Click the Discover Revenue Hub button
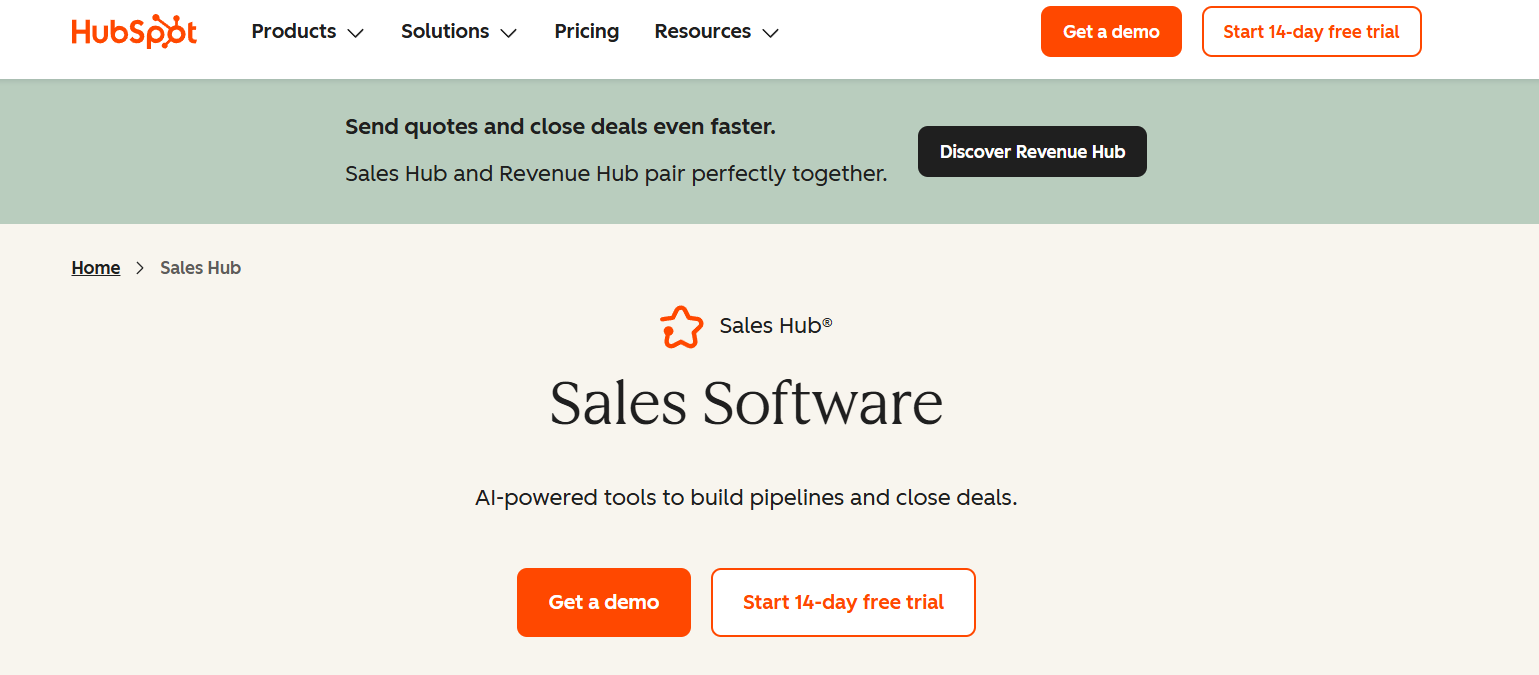Viewport: 1539px width, 675px height. [x=1032, y=152]
